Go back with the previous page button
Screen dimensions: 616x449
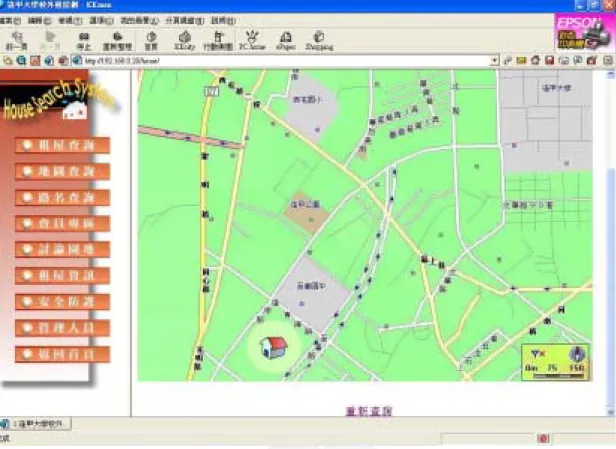coord(17,41)
